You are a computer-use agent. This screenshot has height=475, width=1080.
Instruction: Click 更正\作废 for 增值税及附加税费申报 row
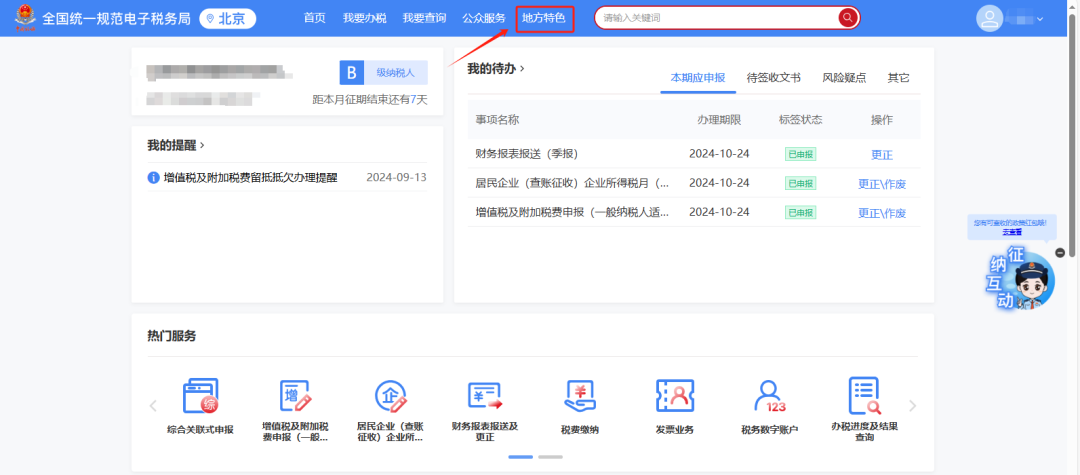click(x=882, y=213)
